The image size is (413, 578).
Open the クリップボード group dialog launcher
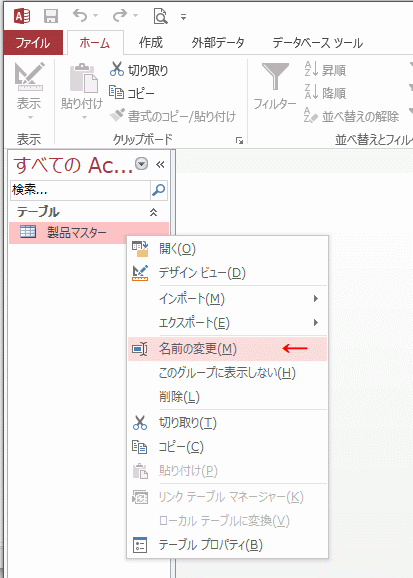[239, 140]
